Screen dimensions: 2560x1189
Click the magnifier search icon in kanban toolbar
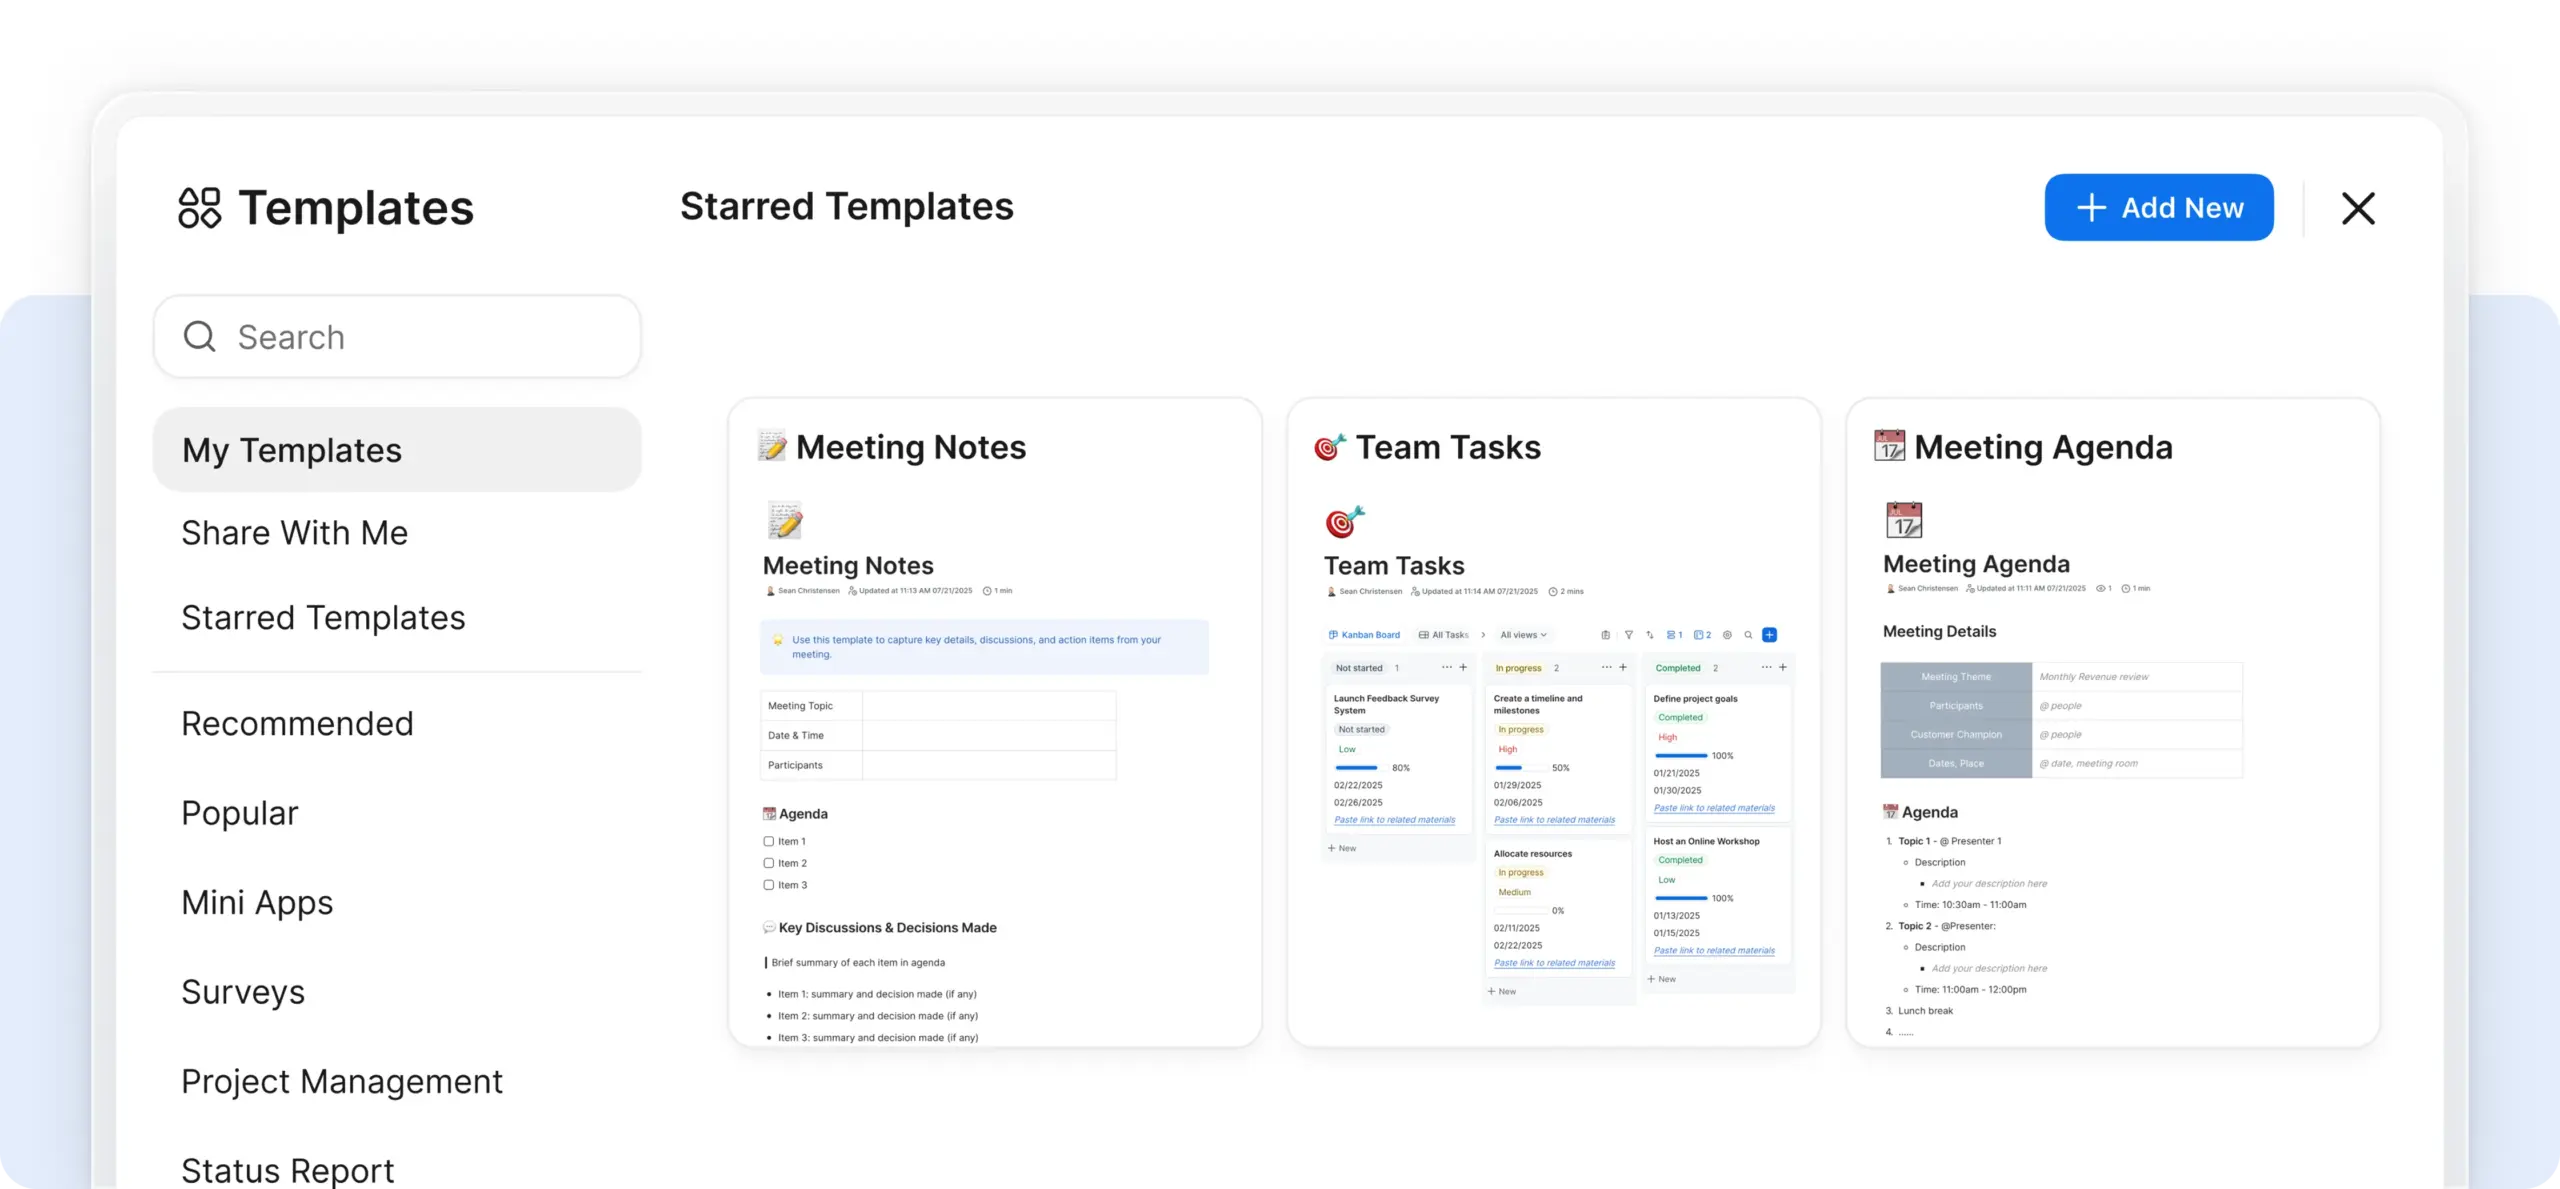pyautogui.click(x=1748, y=635)
